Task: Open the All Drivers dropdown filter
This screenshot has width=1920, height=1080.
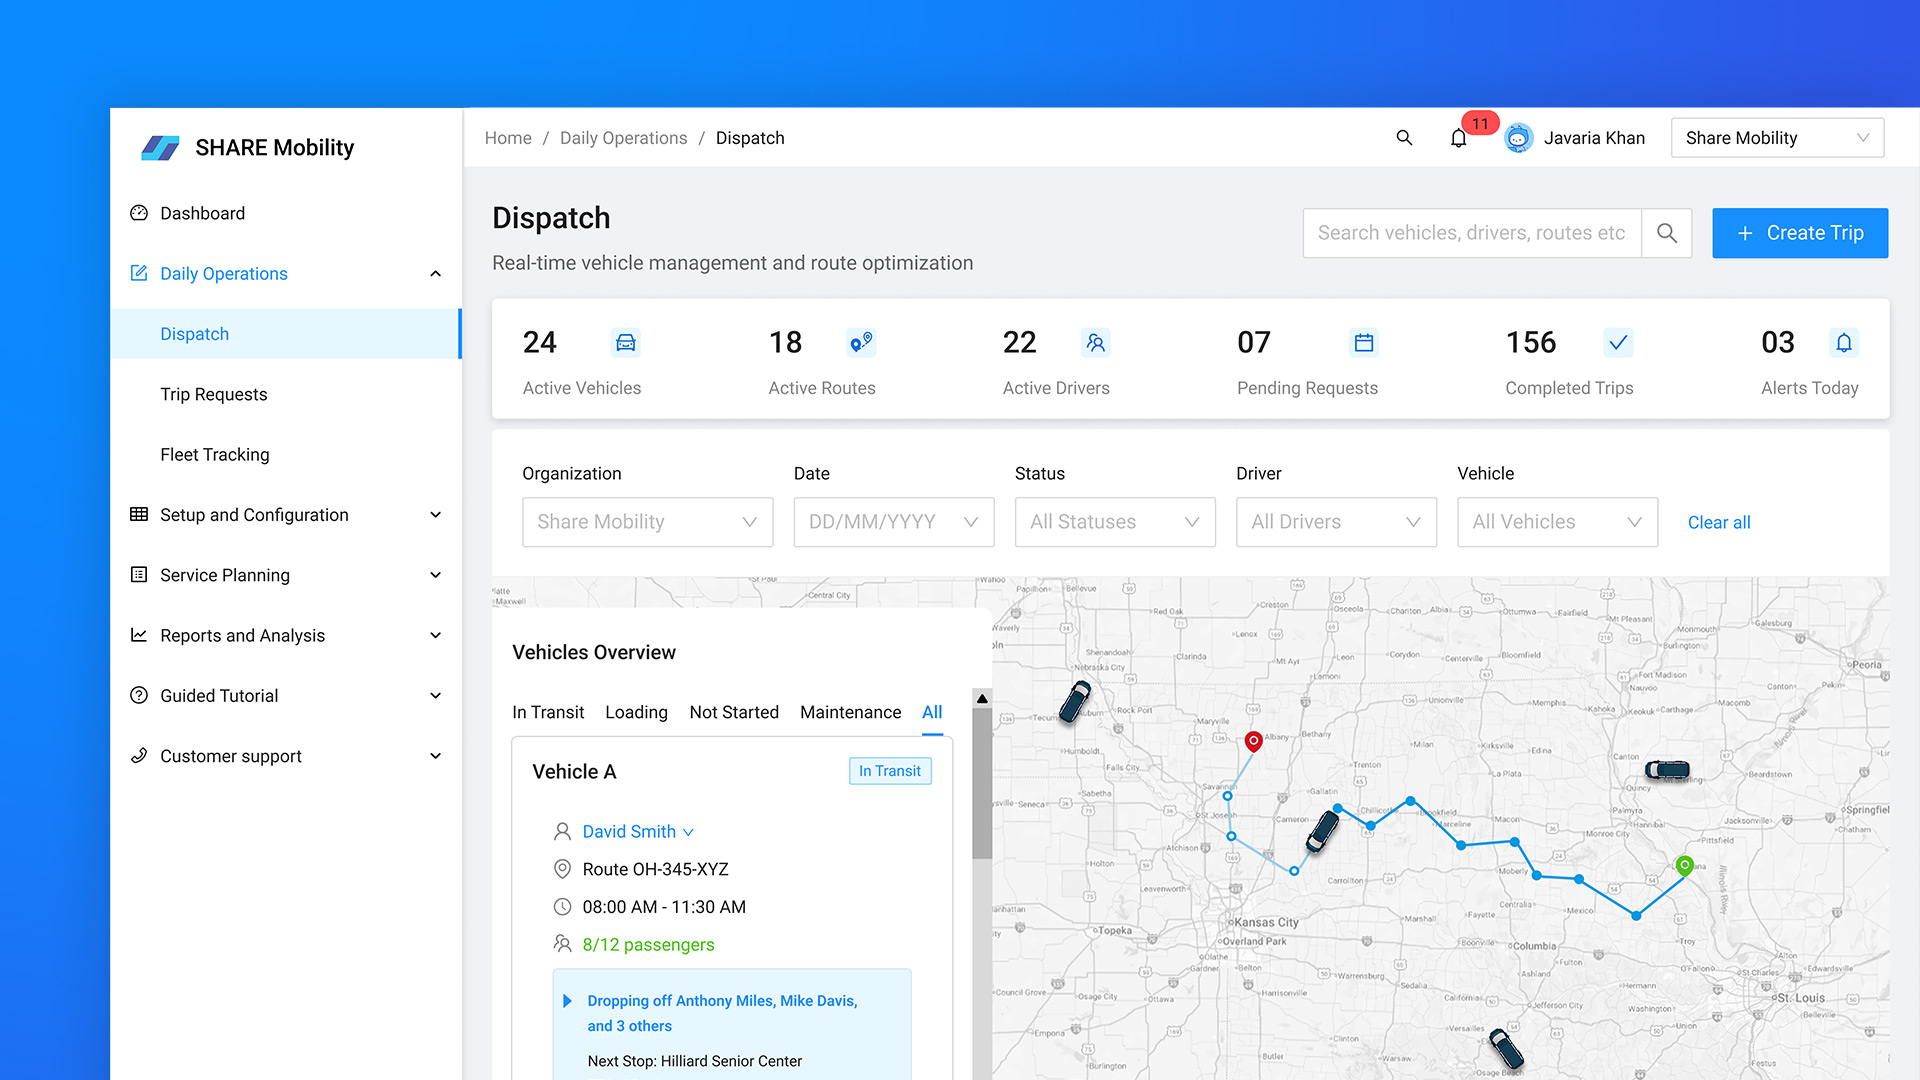Action: point(1336,522)
